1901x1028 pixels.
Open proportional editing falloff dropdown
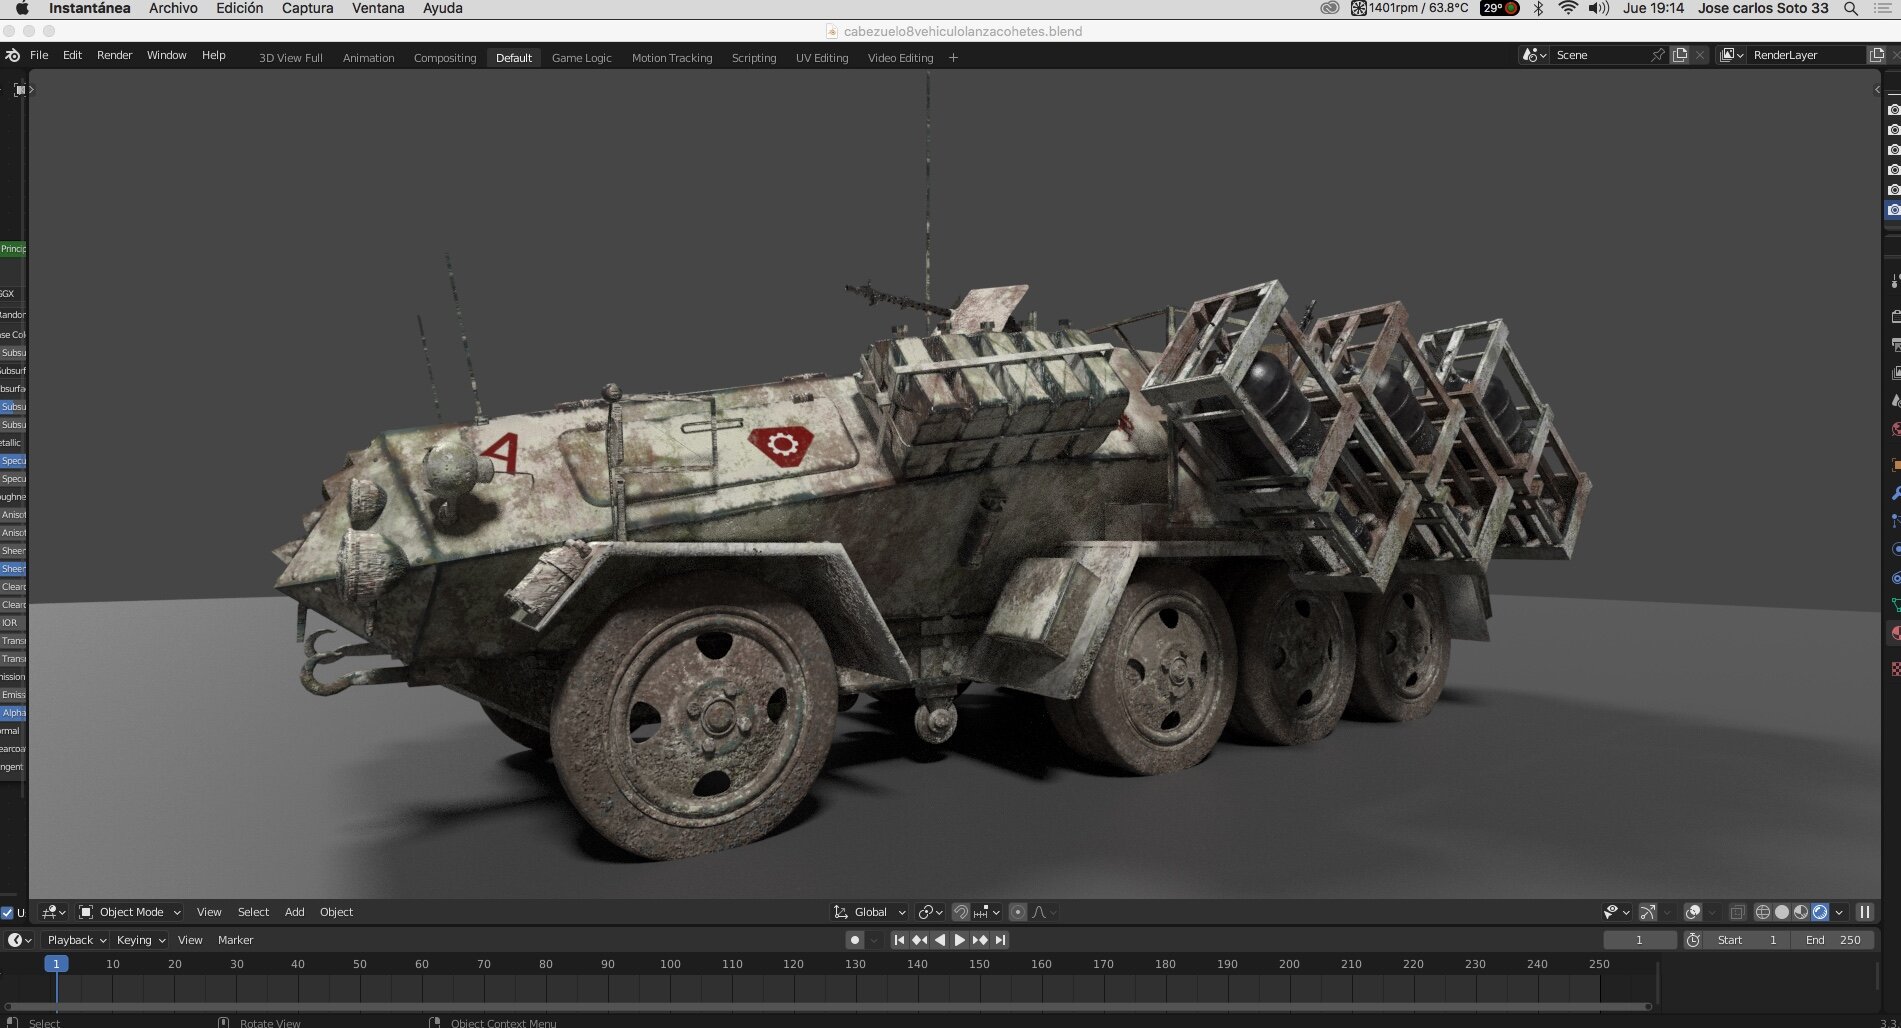1045,912
